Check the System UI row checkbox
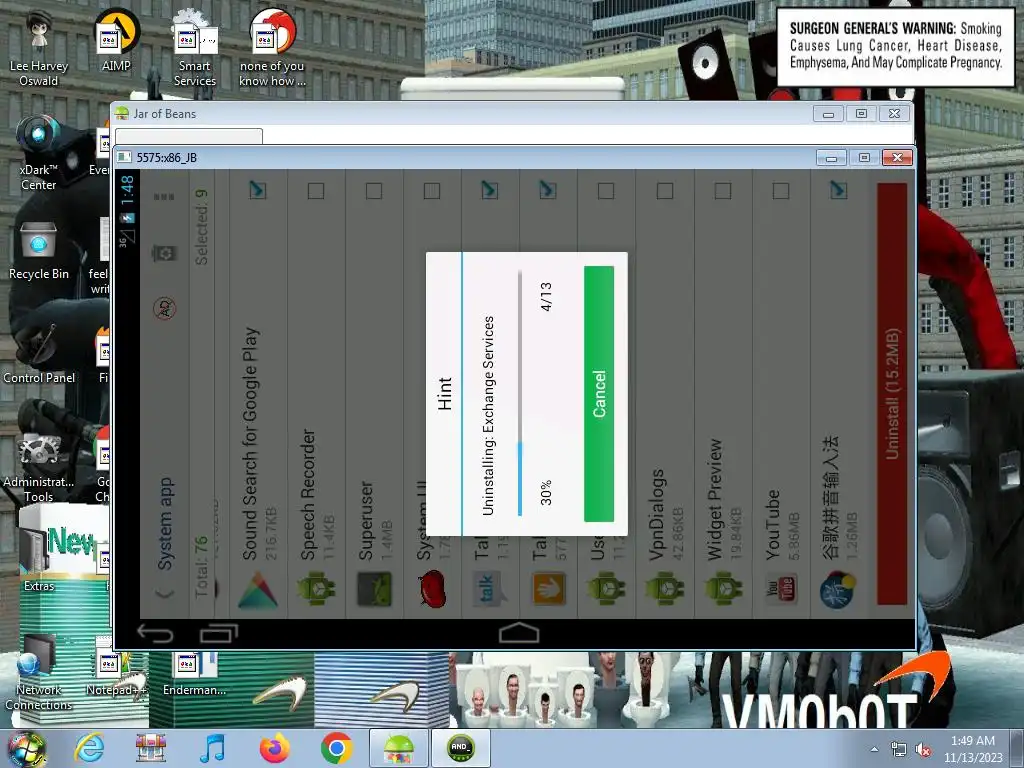The image size is (1024, 768). pos(432,191)
